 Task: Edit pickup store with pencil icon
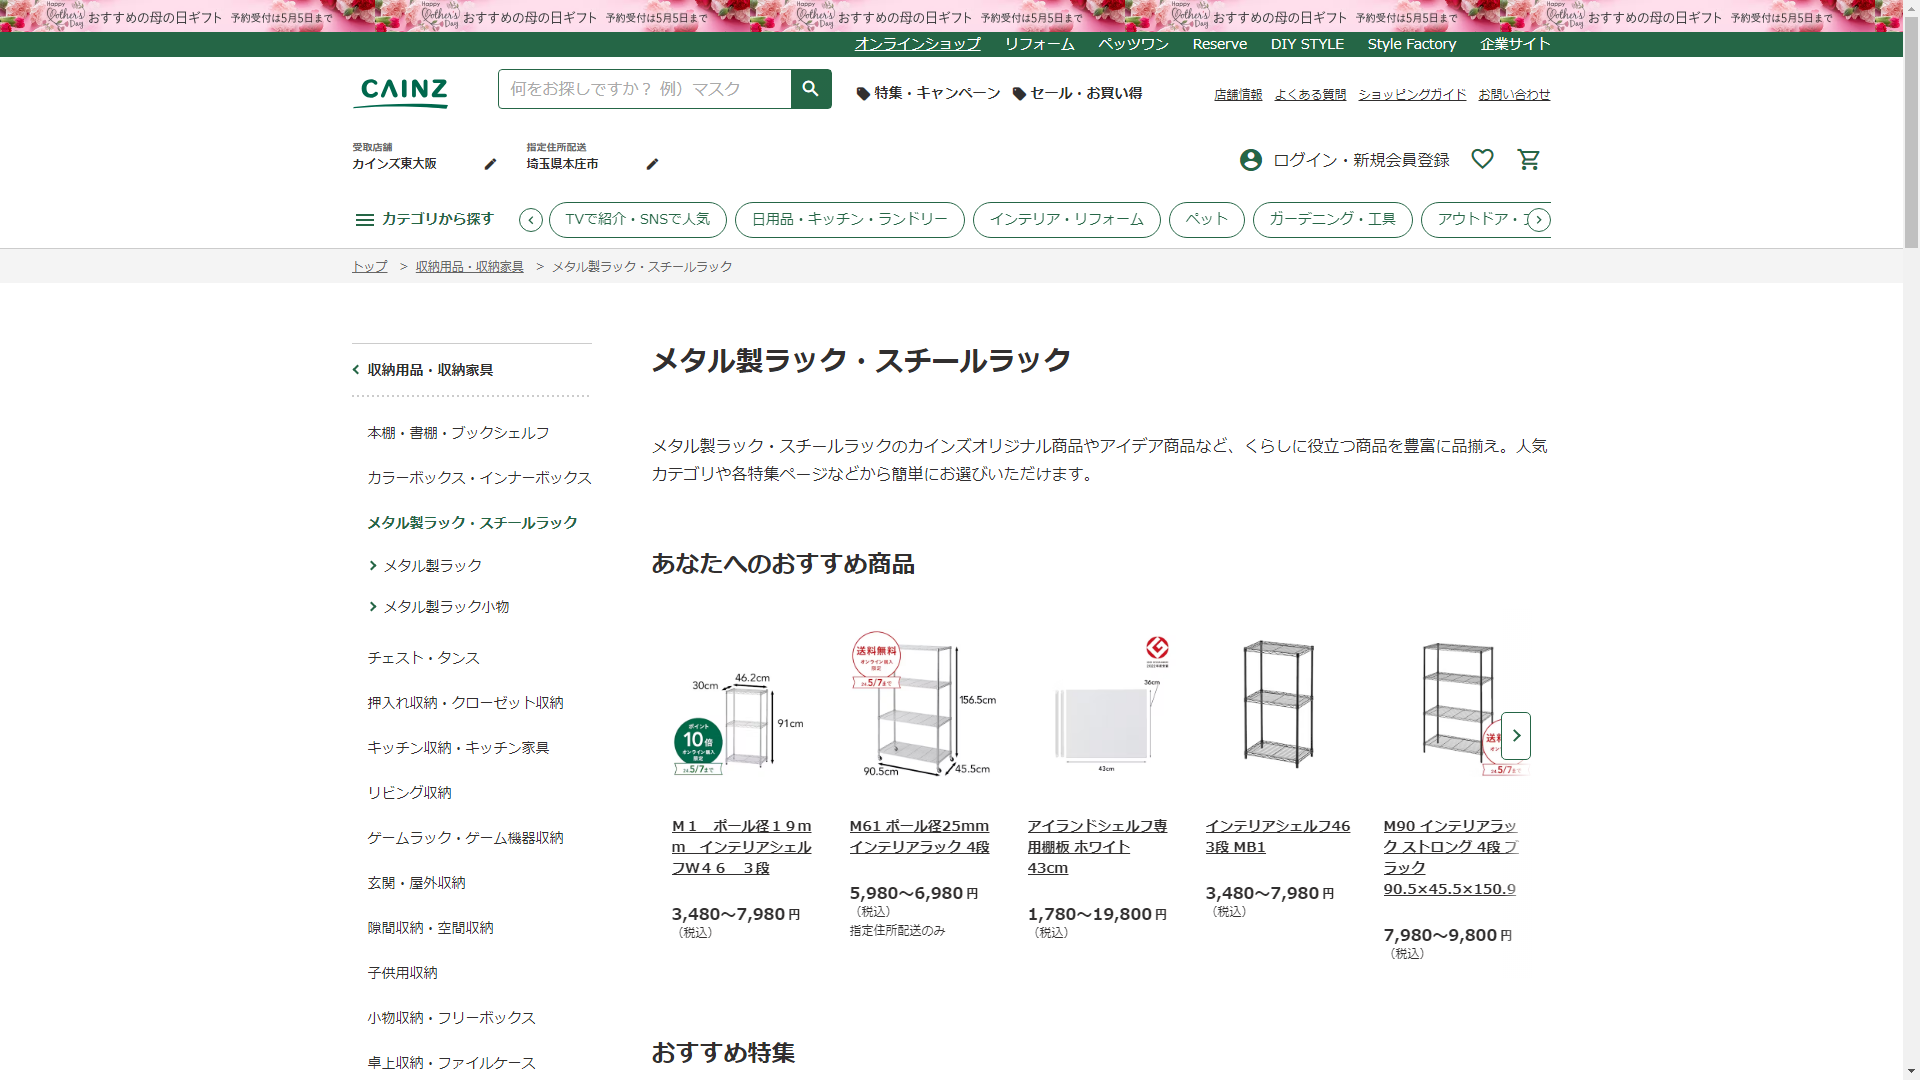coord(490,164)
